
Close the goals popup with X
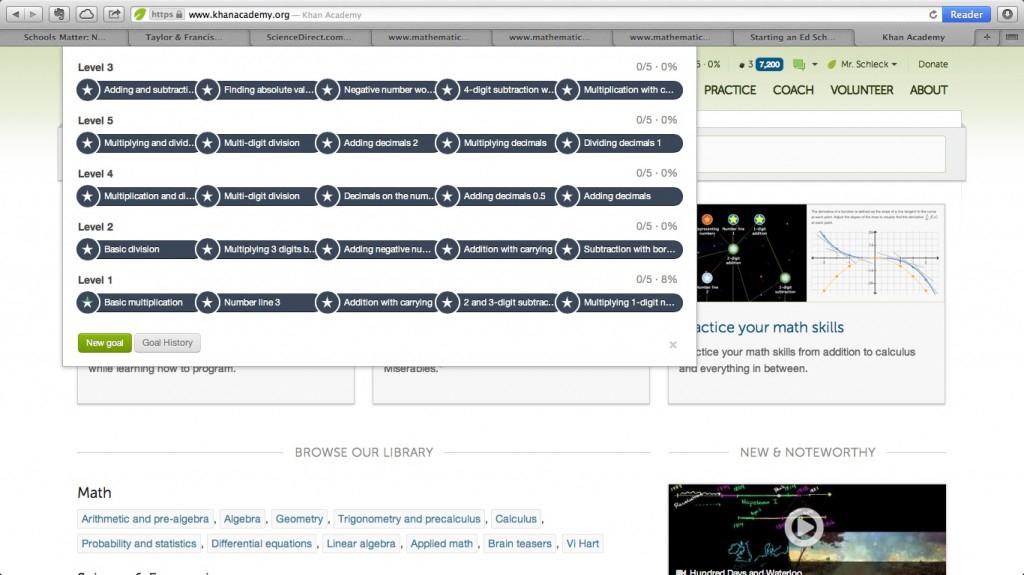click(673, 344)
